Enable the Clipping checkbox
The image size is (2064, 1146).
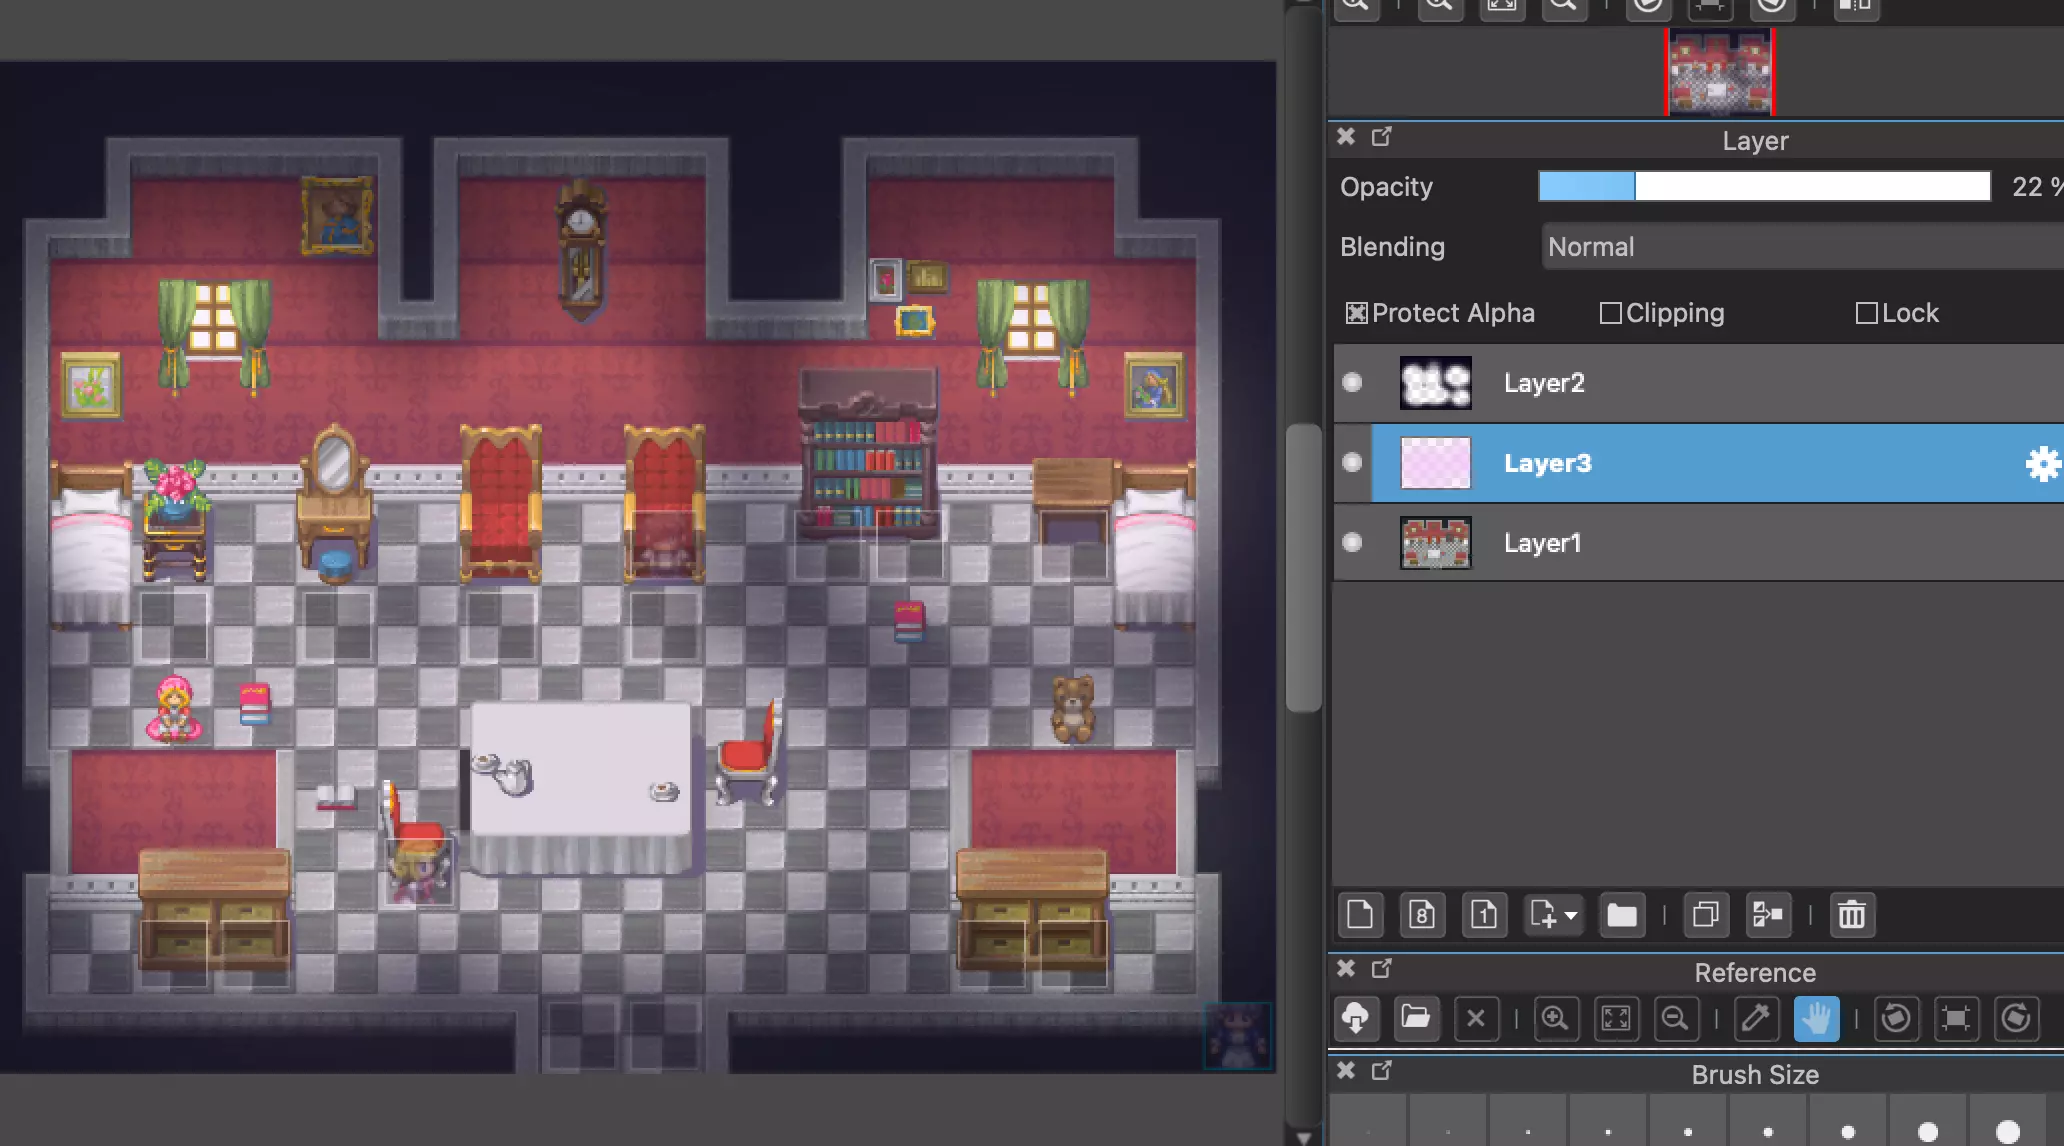point(1610,314)
